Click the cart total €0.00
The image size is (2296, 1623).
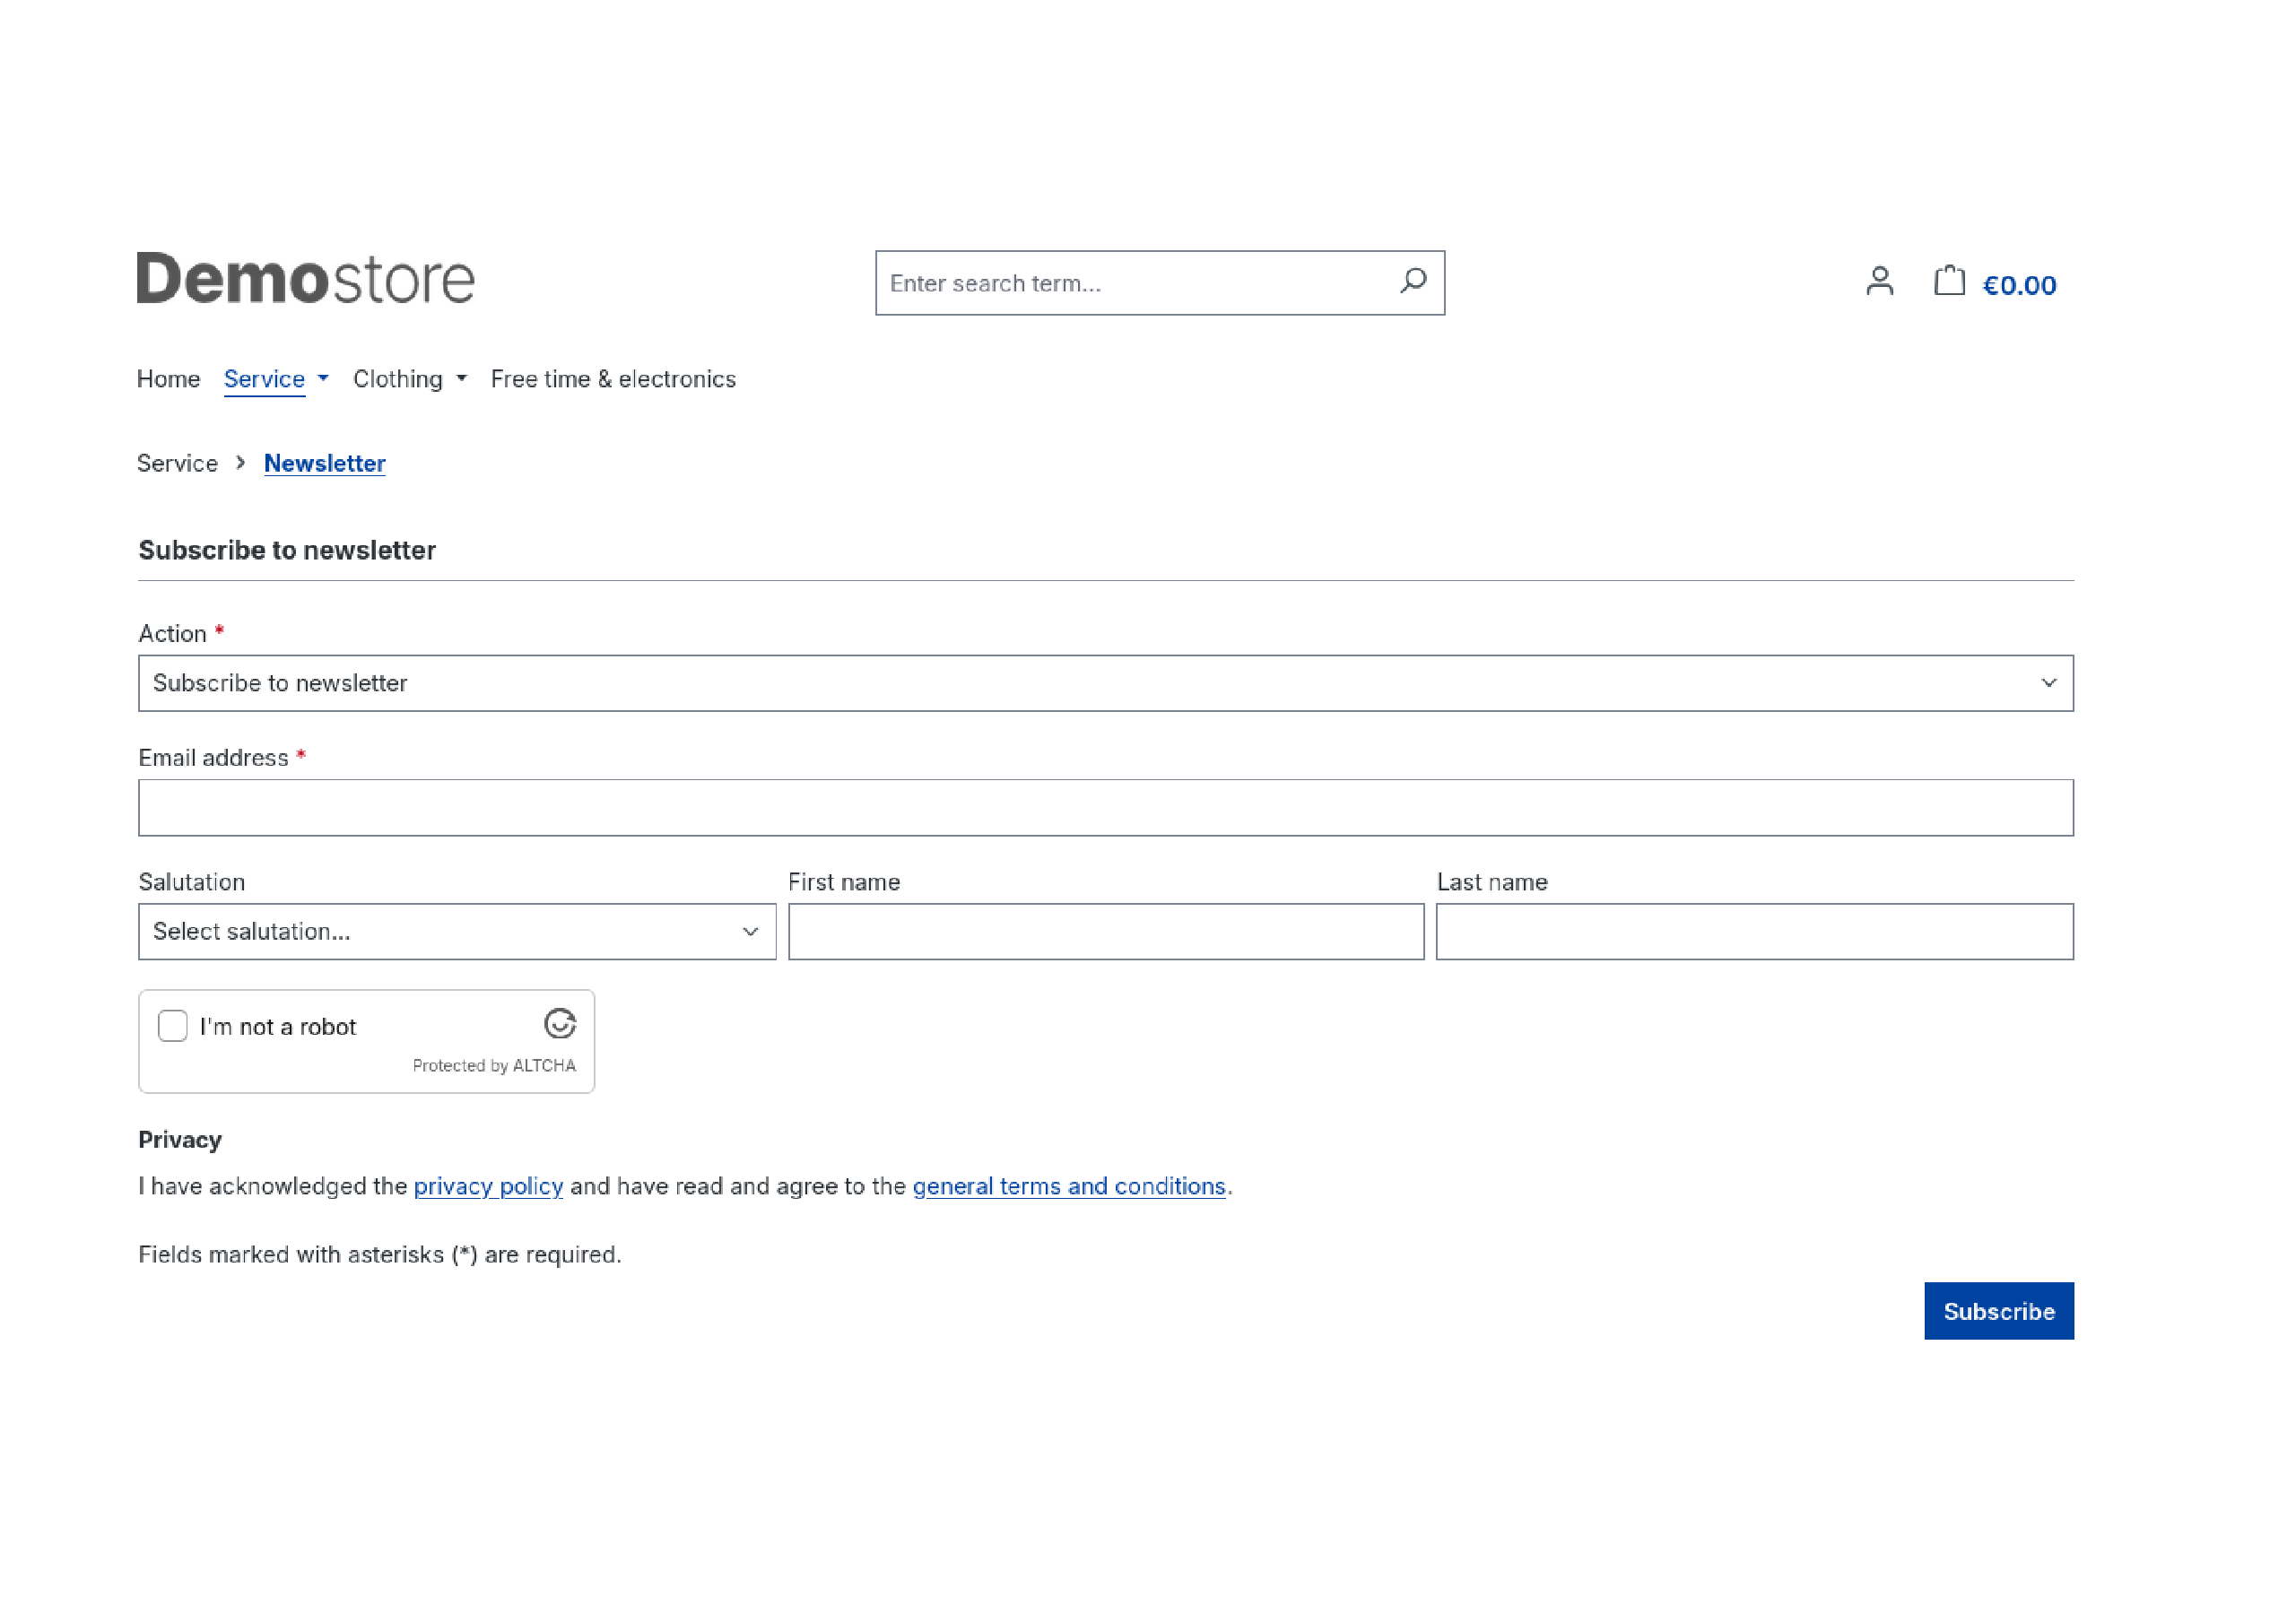[x=2019, y=285]
